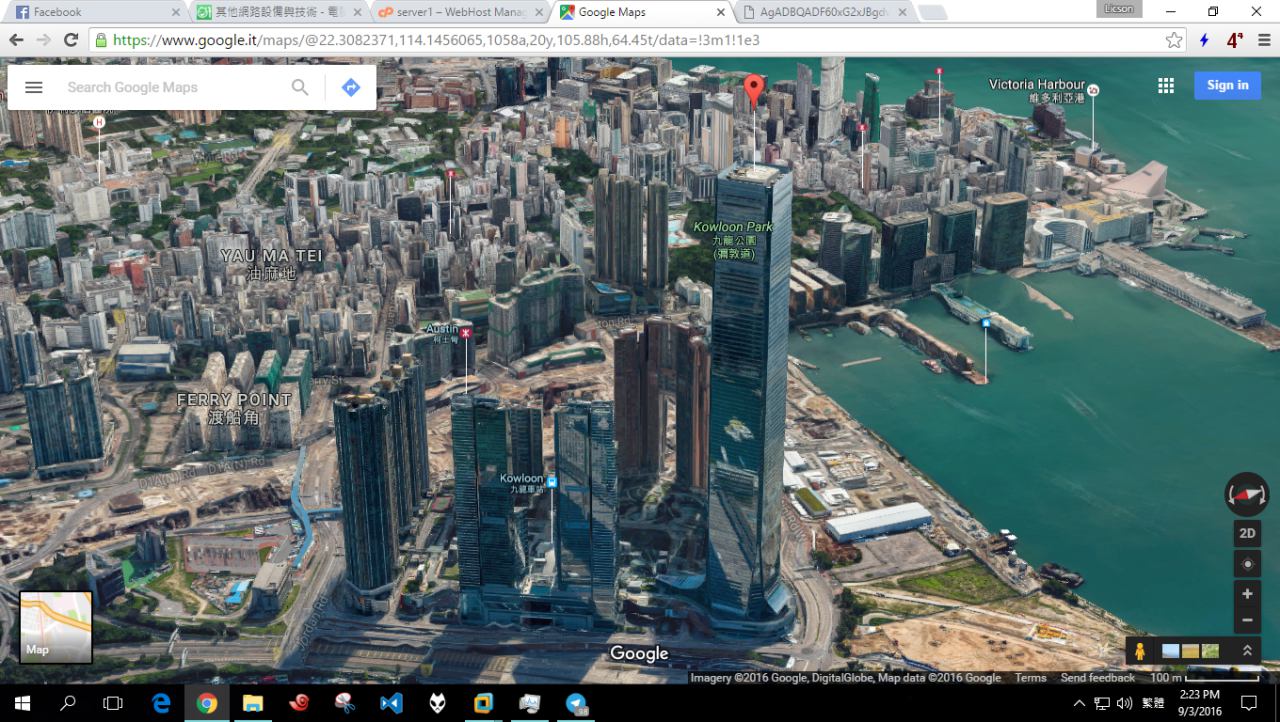This screenshot has height=722, width=1280.
Task: Zoom in with the plus button
Action: (x=1247, y=594)
